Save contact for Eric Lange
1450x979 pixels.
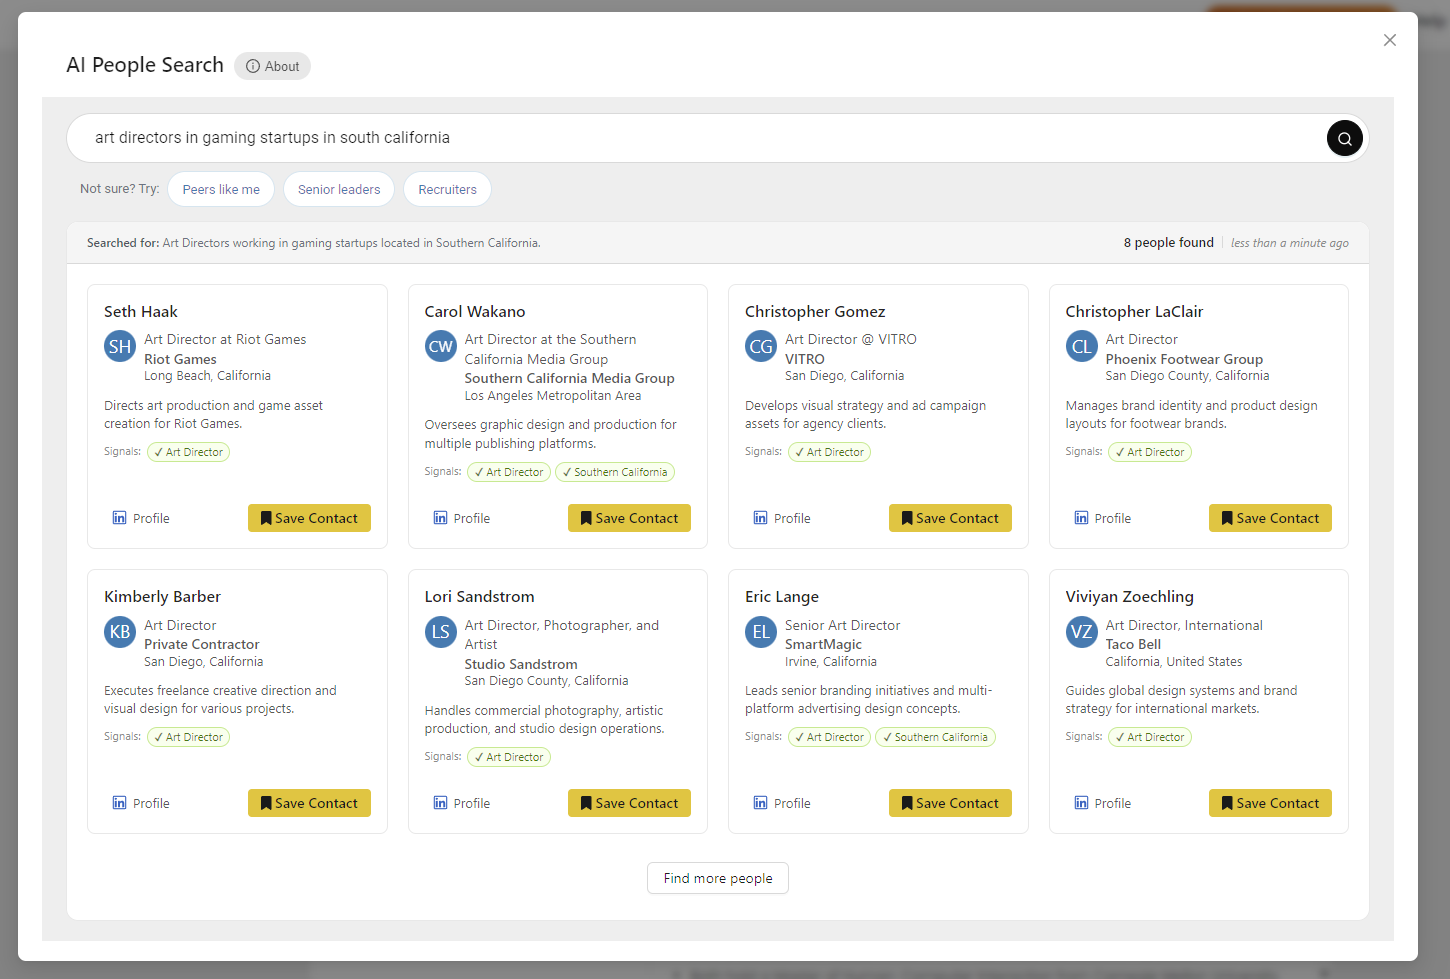tap(950, 803)
